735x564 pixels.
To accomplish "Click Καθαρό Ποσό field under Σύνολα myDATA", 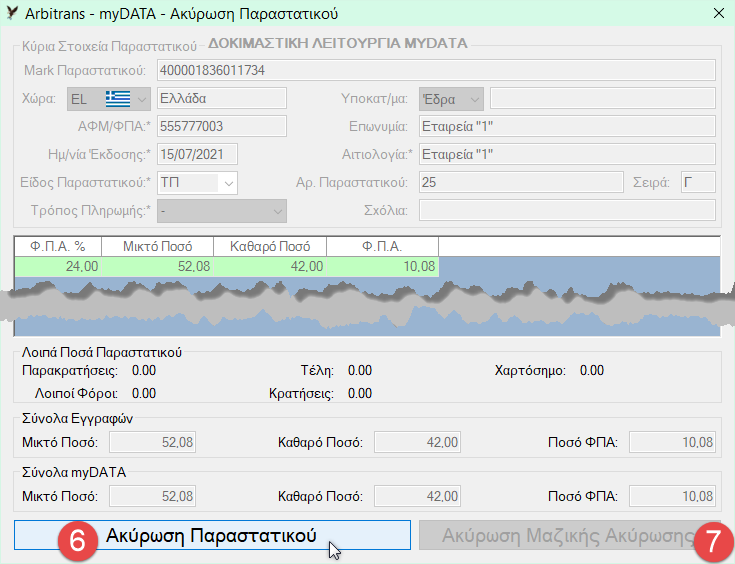I will [417, 496].
